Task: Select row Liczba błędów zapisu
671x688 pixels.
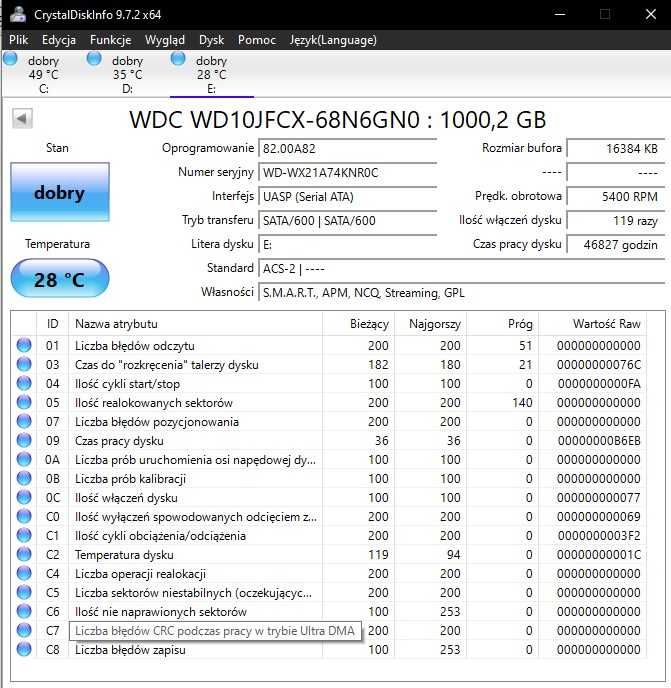Action: pyautogui.click(x=329, y=649)
